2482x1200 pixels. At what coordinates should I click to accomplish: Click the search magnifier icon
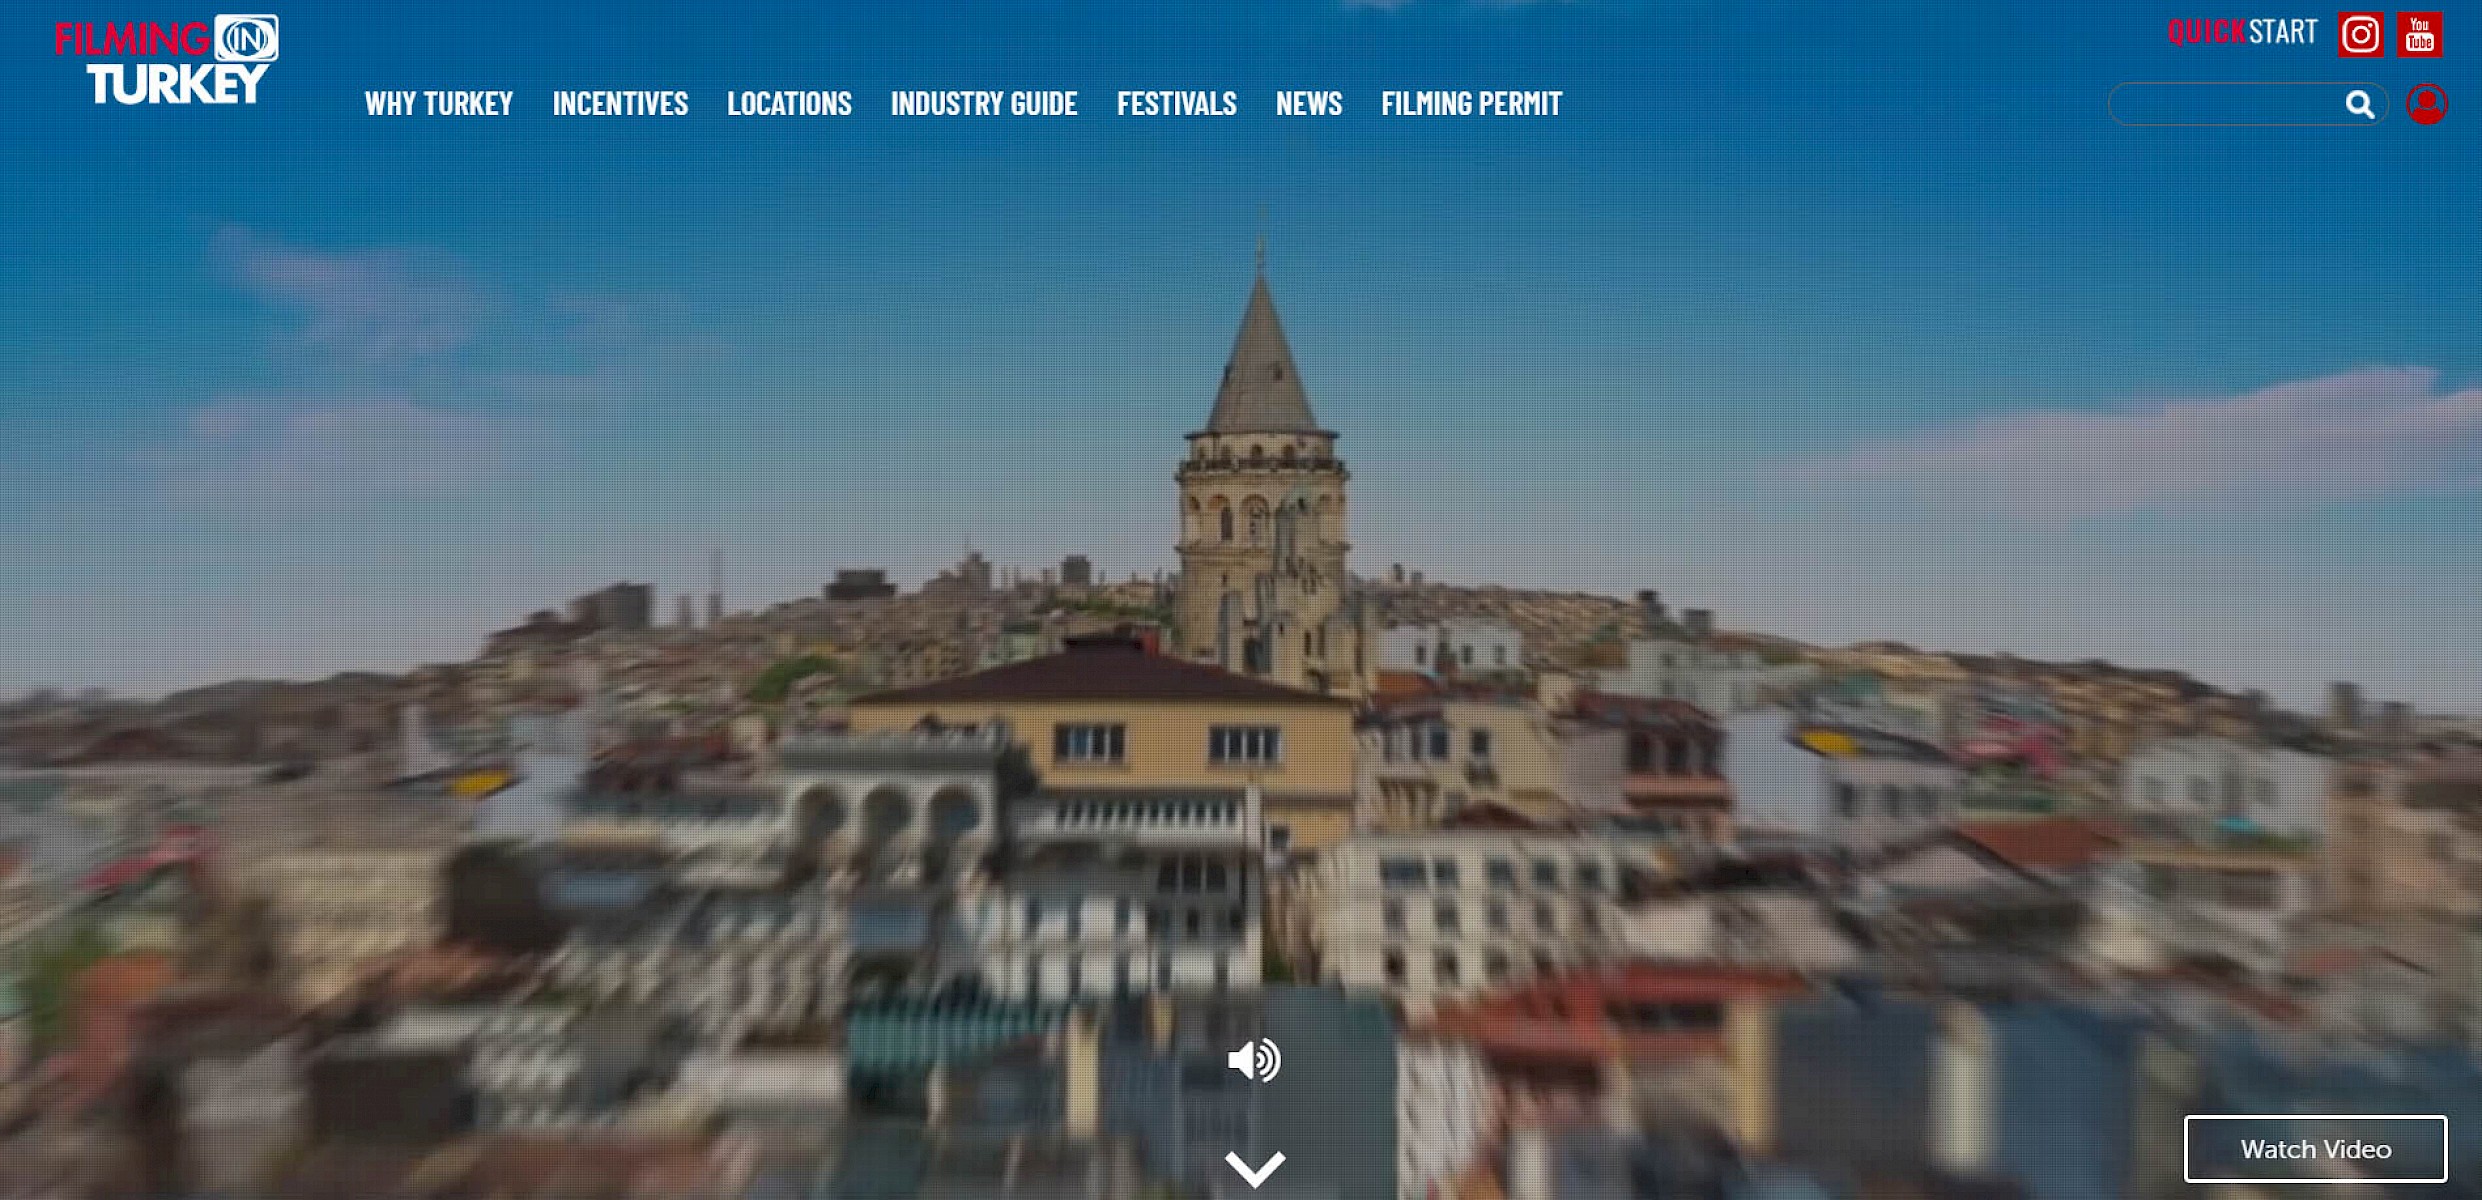[x=2359, y=104]
